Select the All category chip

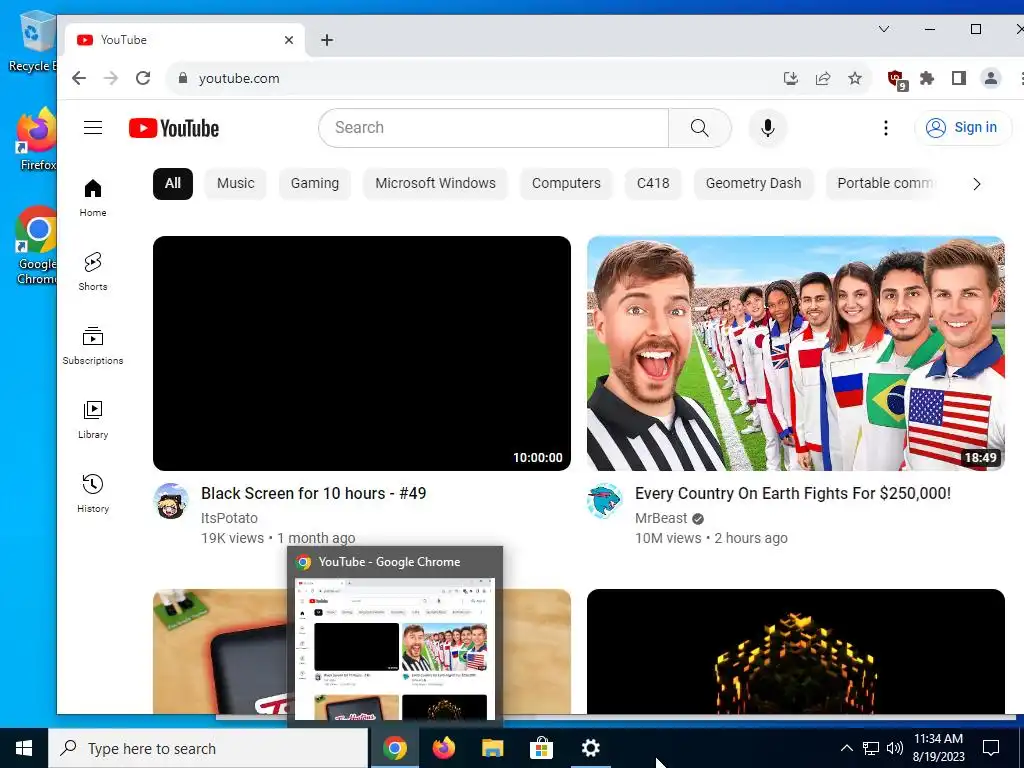point(172,184)
